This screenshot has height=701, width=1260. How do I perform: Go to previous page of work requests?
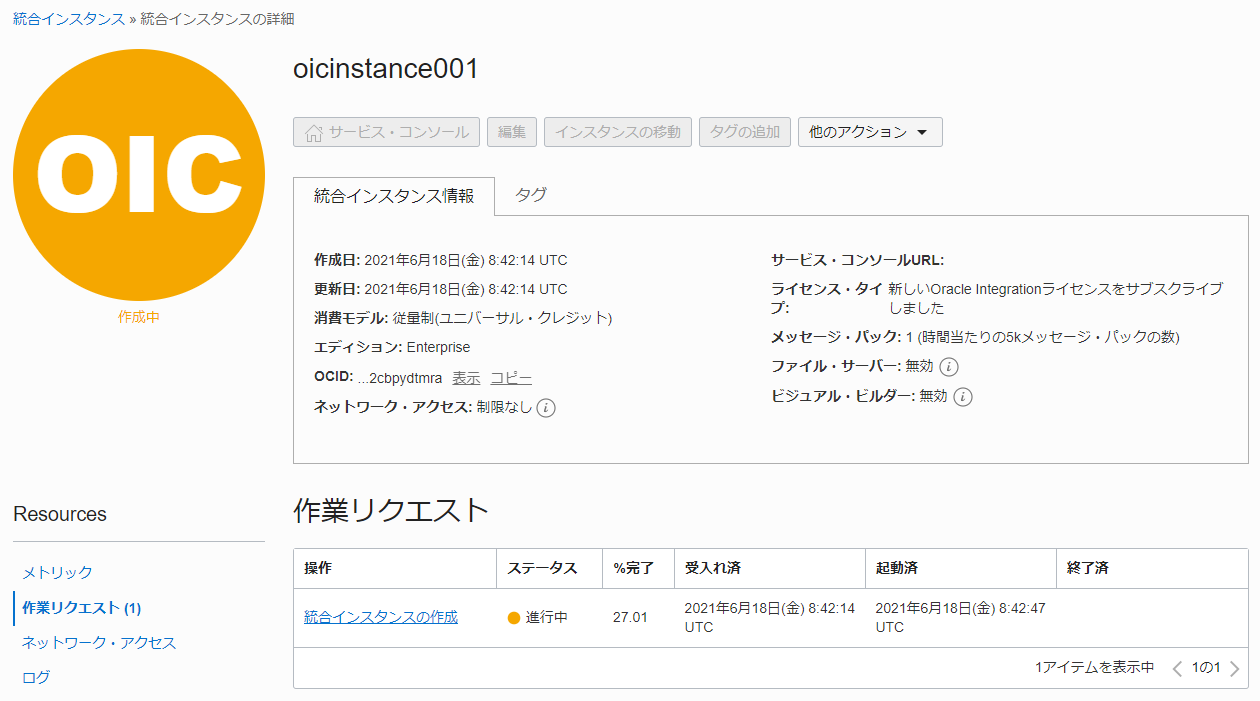tap(1177, 668)
